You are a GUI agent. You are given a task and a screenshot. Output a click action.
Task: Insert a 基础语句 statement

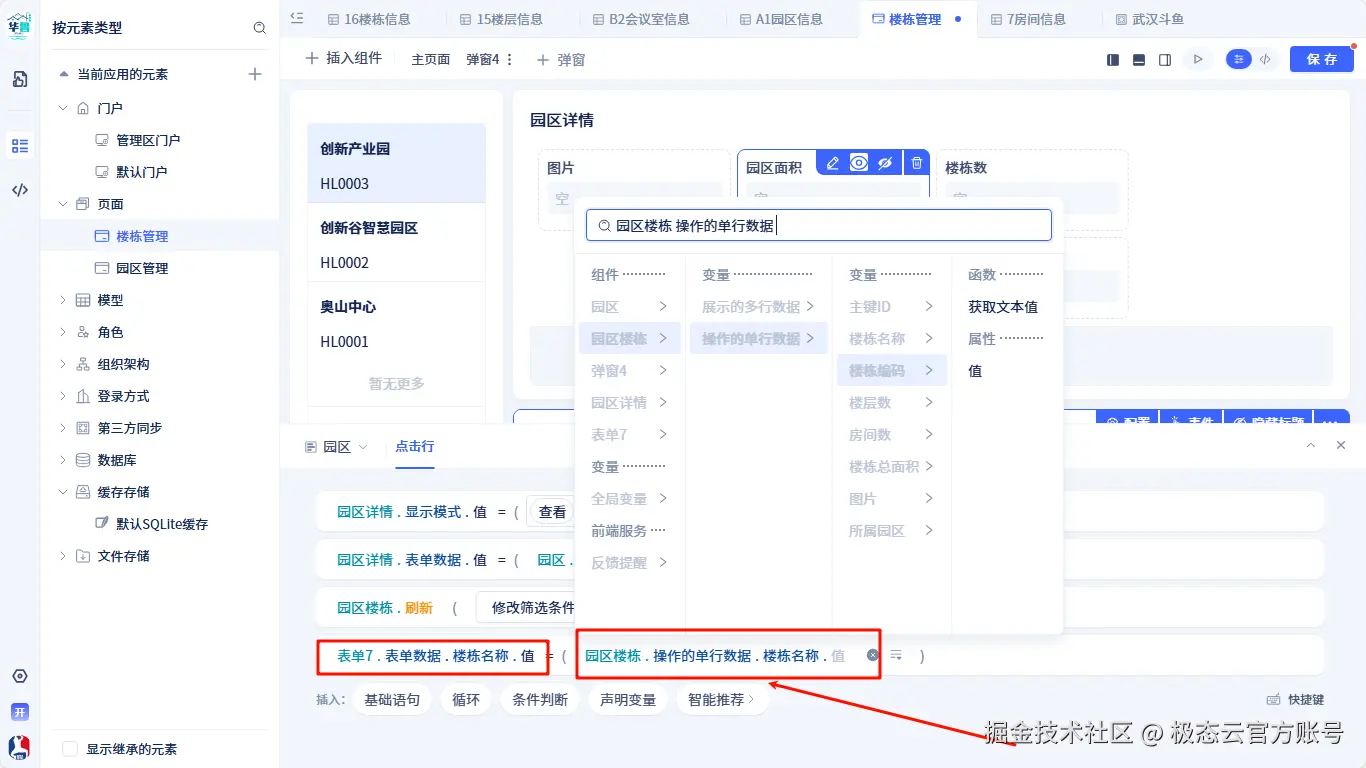pos(392,700)
